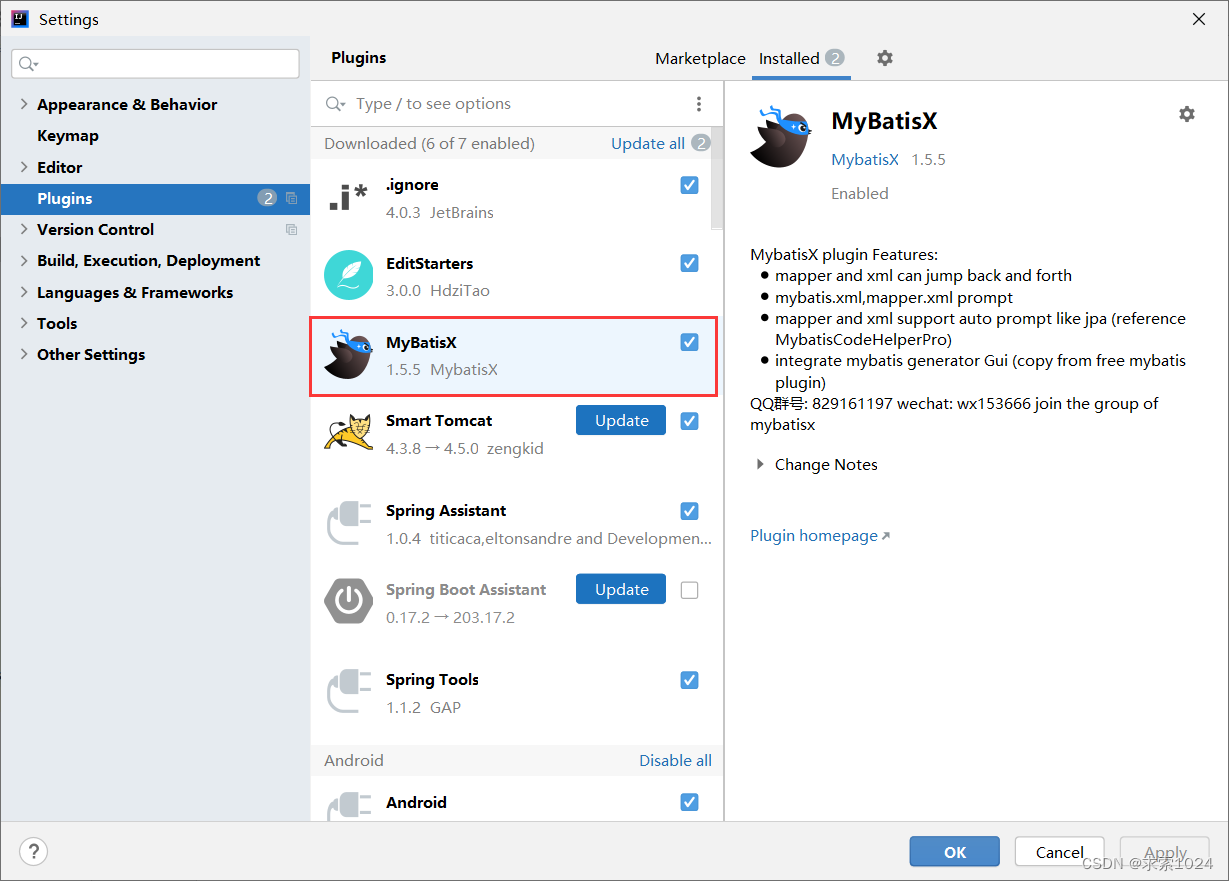Select Plugins in the settings tree
This screenshot has width=1229, height=881.
(155, 198)
